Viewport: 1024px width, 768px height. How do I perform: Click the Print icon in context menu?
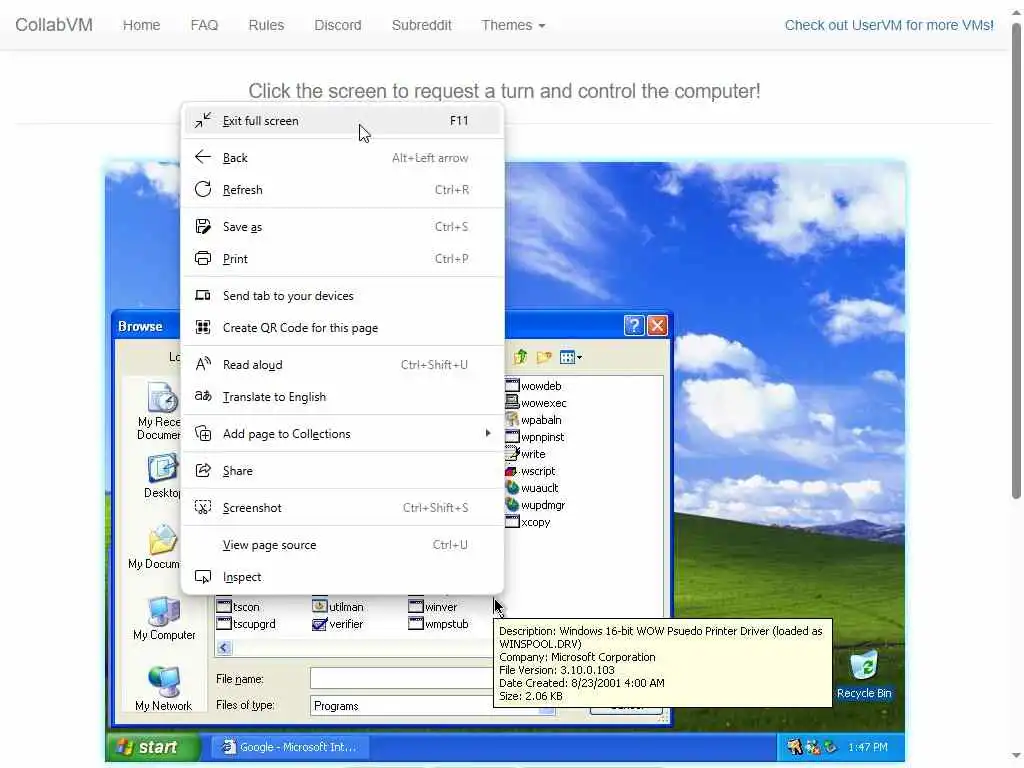click(203, 259)
